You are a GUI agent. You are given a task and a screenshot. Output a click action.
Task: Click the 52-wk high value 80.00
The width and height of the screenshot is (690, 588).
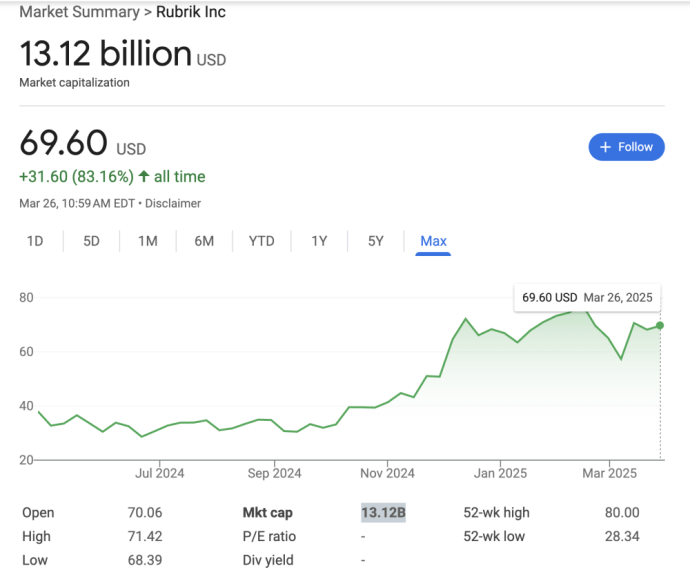(x=622, y=513)
